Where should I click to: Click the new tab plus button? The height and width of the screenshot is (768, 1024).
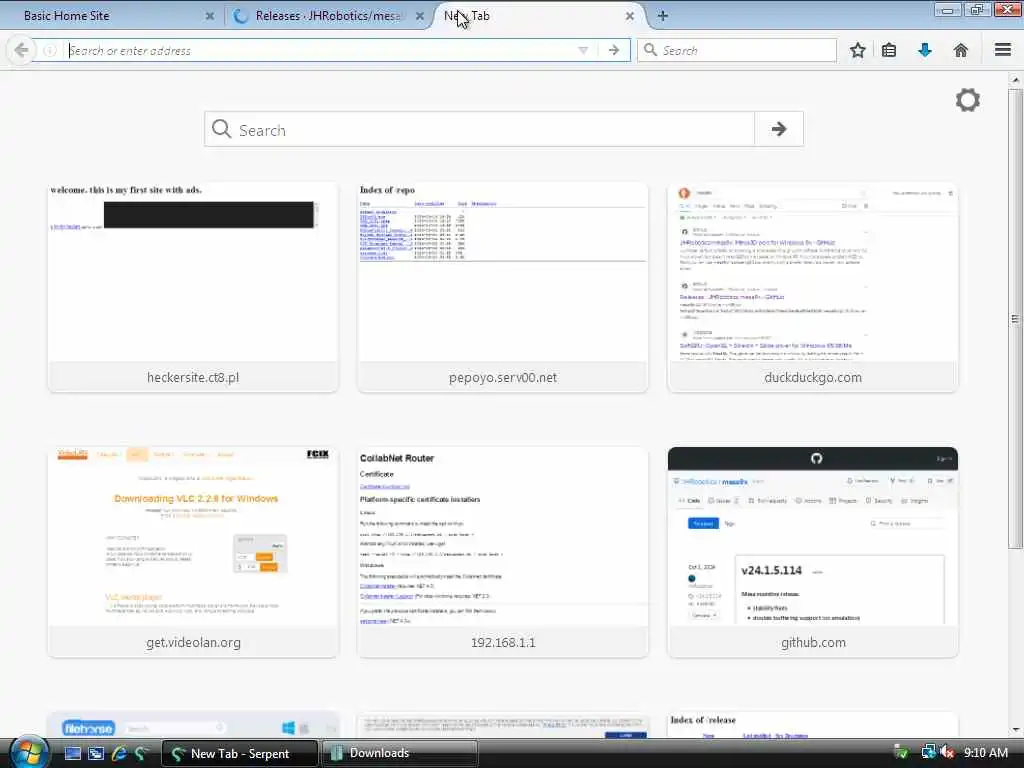click(662, 16)
